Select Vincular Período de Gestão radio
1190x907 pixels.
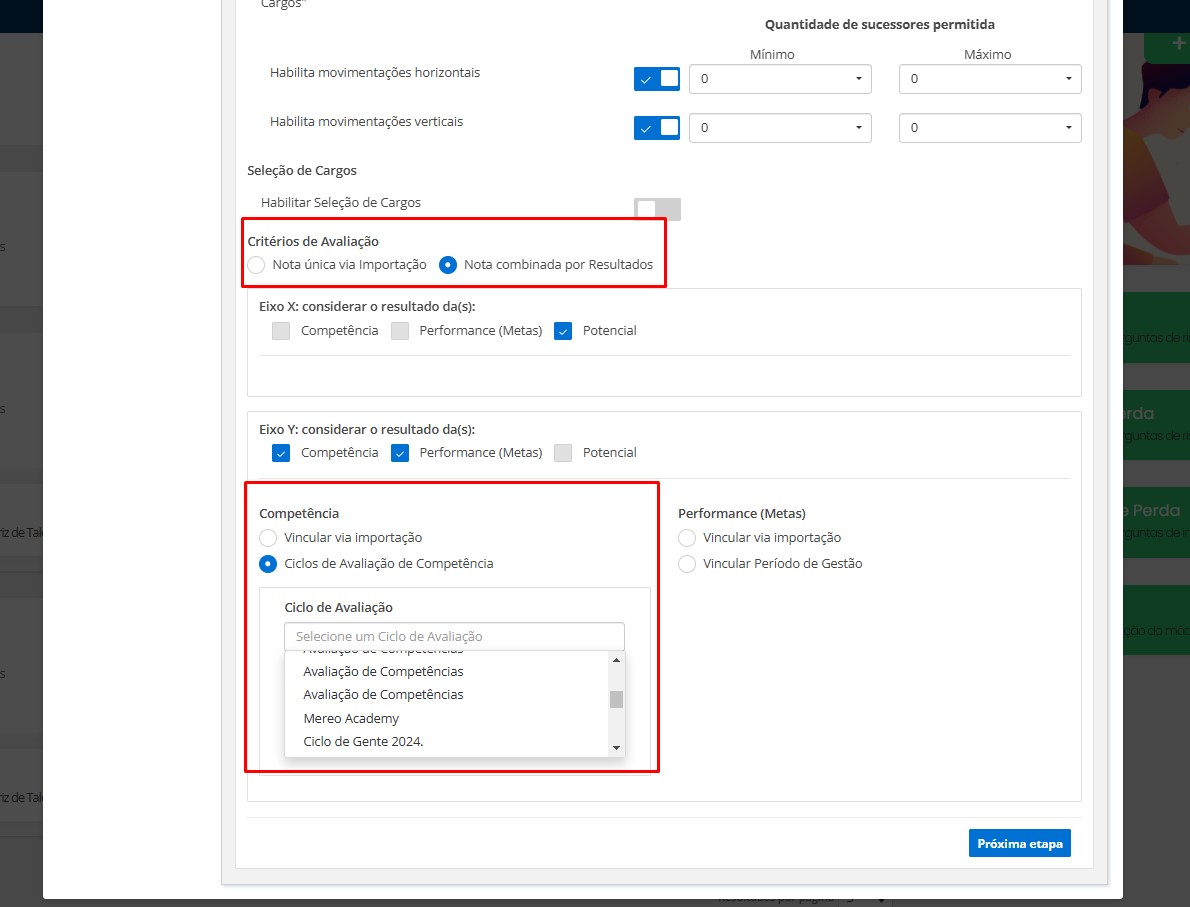(687, 564)
